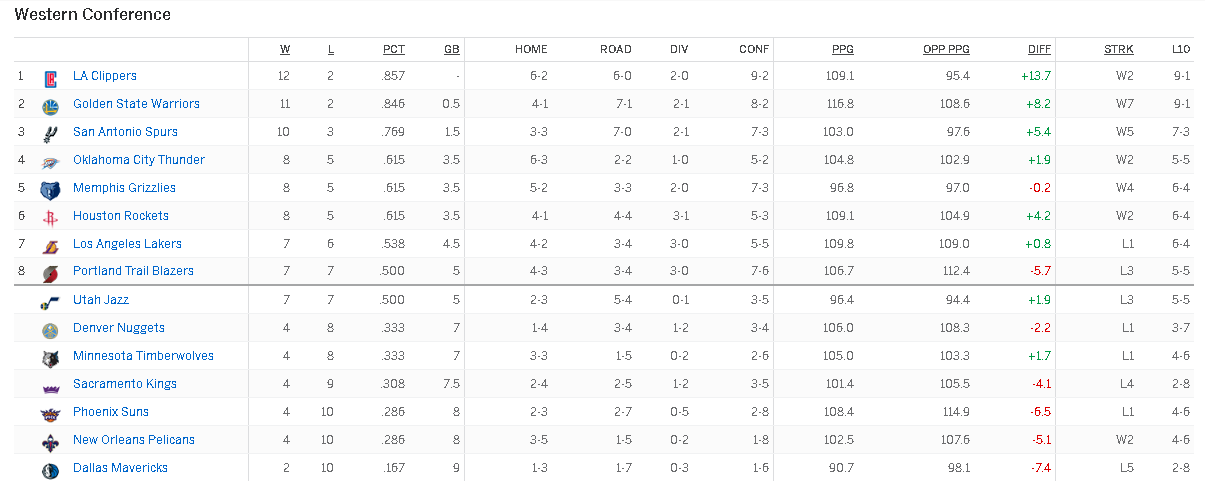Click the San Antonio Spurs logo
Screen dimensions: 1205x490
(x=51, y=133)
